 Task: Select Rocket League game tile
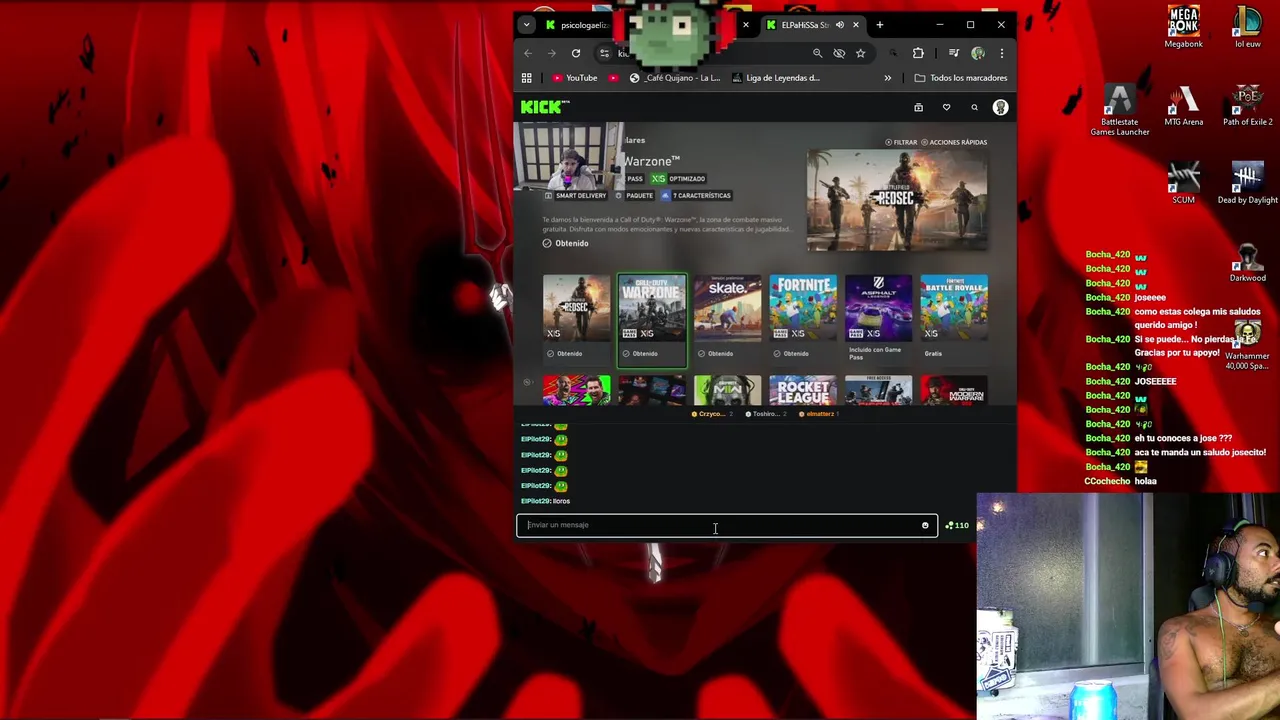pos(803,390)
